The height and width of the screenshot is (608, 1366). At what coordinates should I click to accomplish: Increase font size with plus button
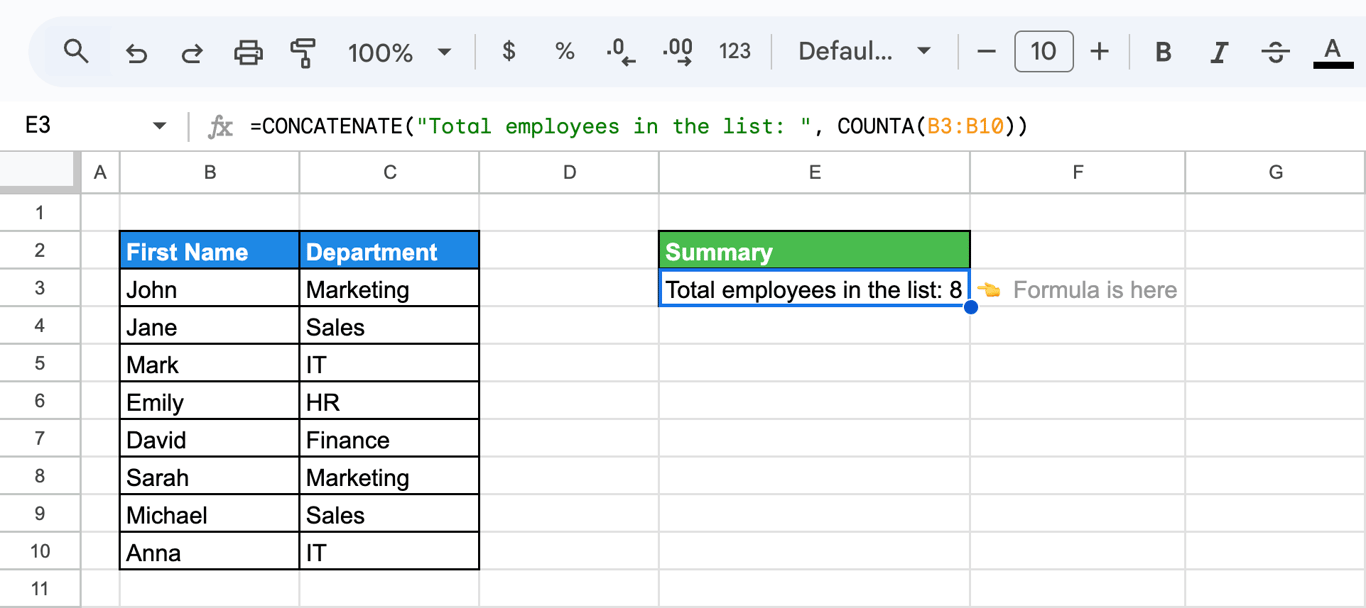(1099, 51)
